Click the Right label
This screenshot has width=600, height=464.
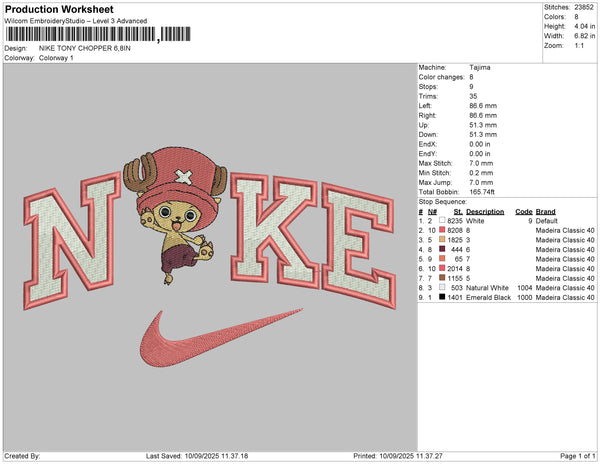(x=427, y=115)
